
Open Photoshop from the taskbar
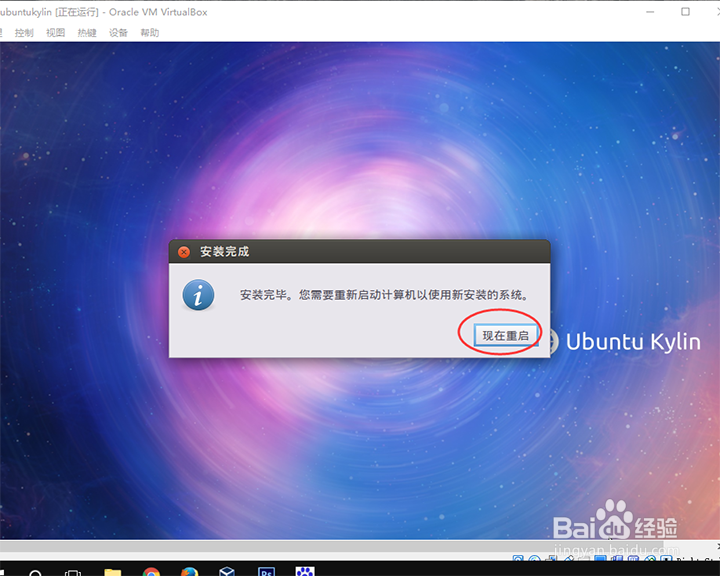click(x=267, y=571)
